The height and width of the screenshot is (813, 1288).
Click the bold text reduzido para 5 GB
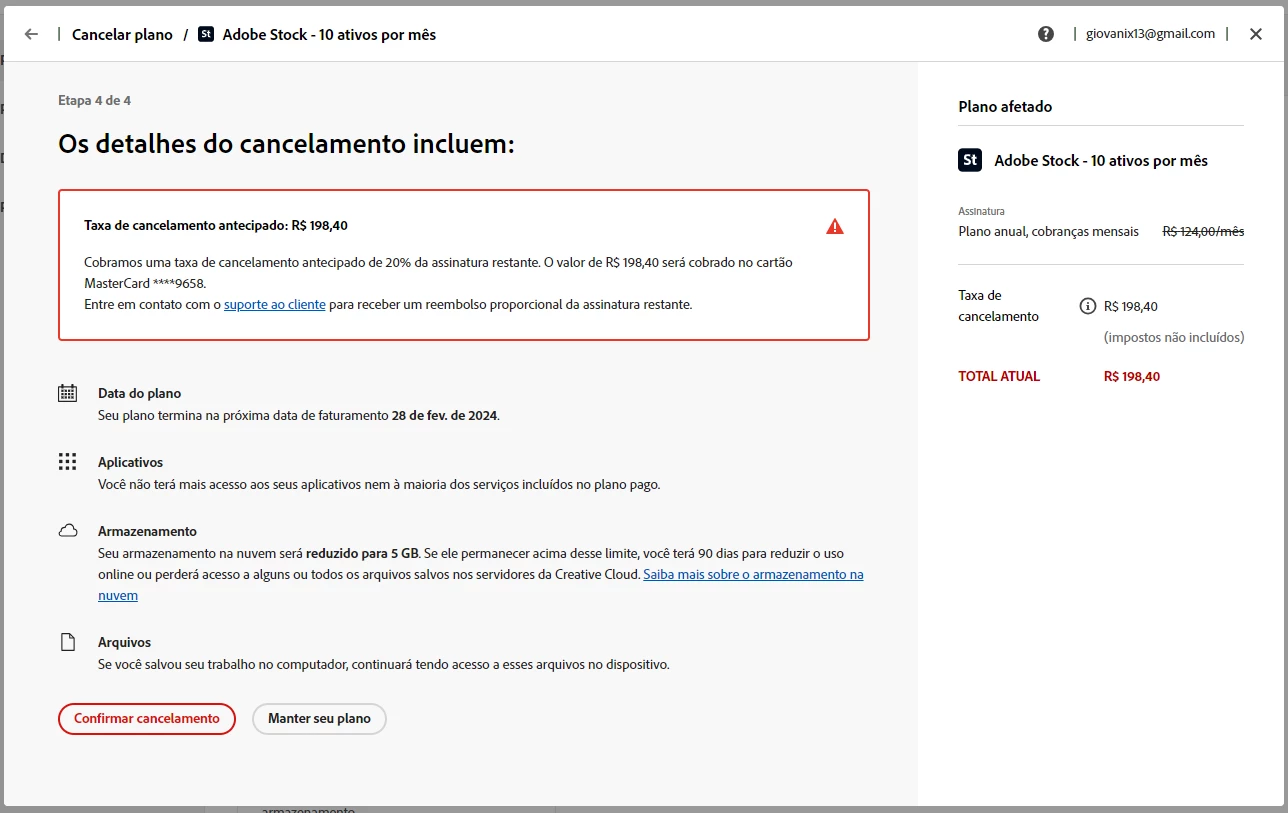coord(362,553)
